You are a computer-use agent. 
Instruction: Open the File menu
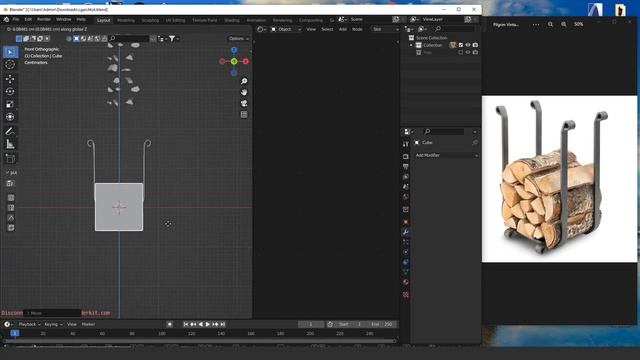pos(16,19)
